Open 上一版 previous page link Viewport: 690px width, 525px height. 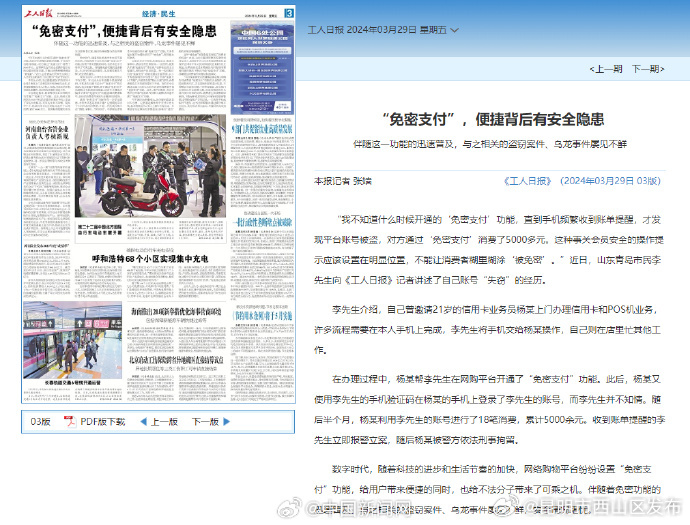point(164,422)
